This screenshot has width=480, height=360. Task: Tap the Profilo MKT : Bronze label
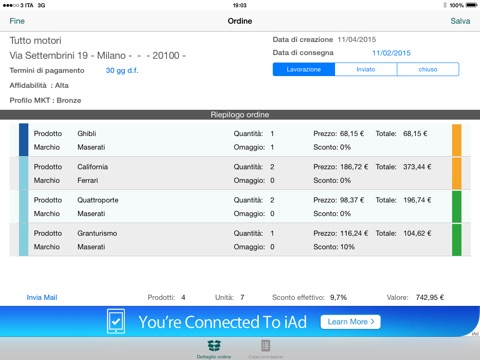click(45, 100)
